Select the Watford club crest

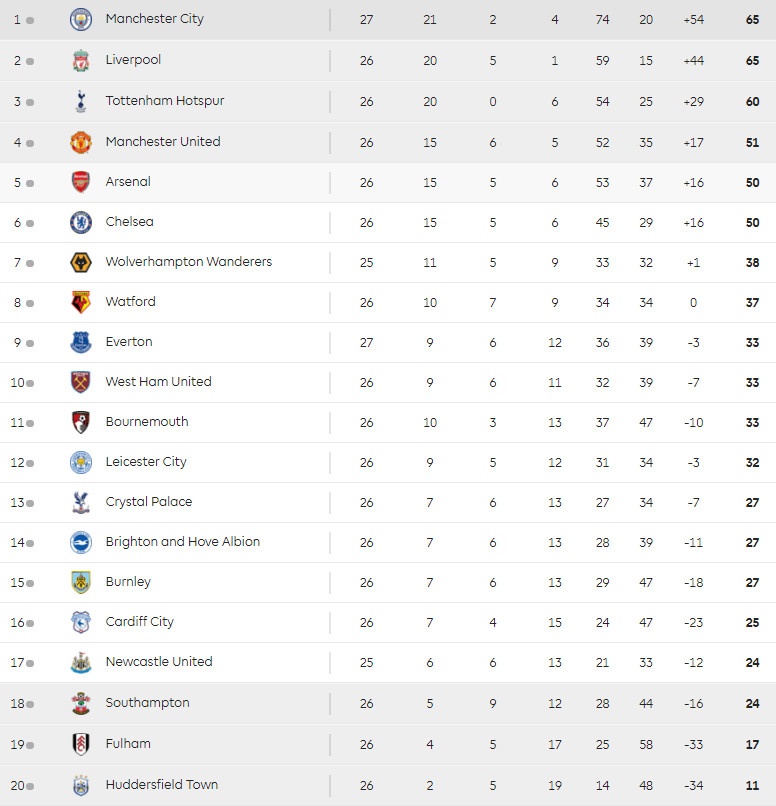[81, 302]
